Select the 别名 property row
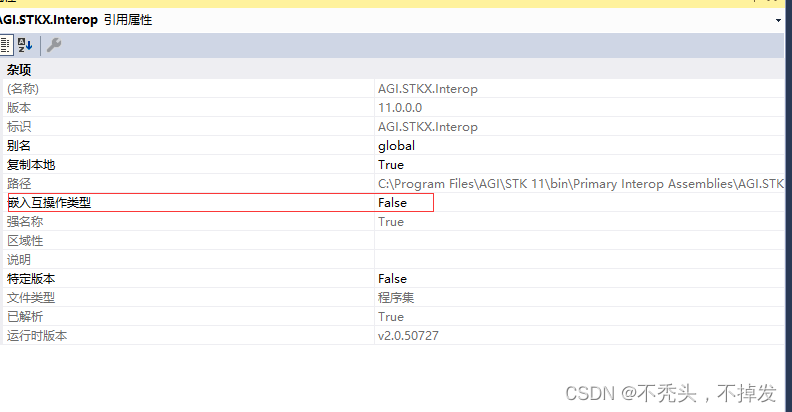The image size is (792, 412). (393, 146)
